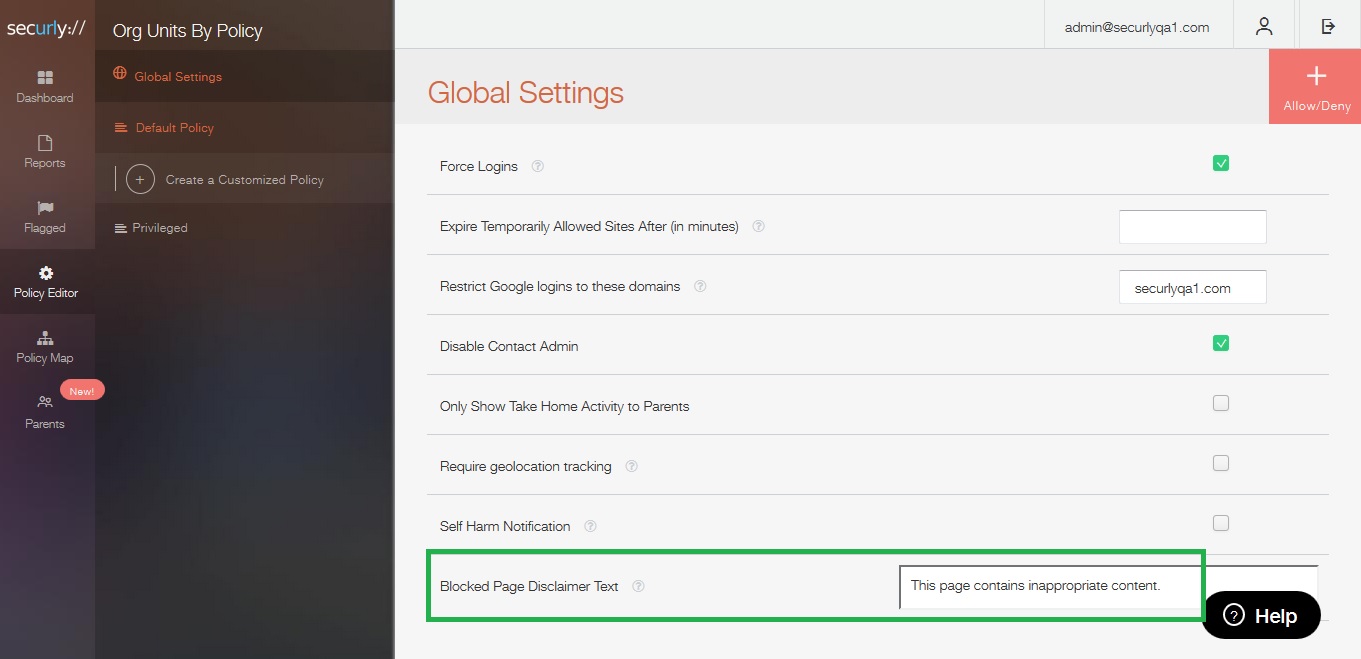Click the Disable Contact Admin label
This screenshot has height=659, width=1361.
pos(509,346)
